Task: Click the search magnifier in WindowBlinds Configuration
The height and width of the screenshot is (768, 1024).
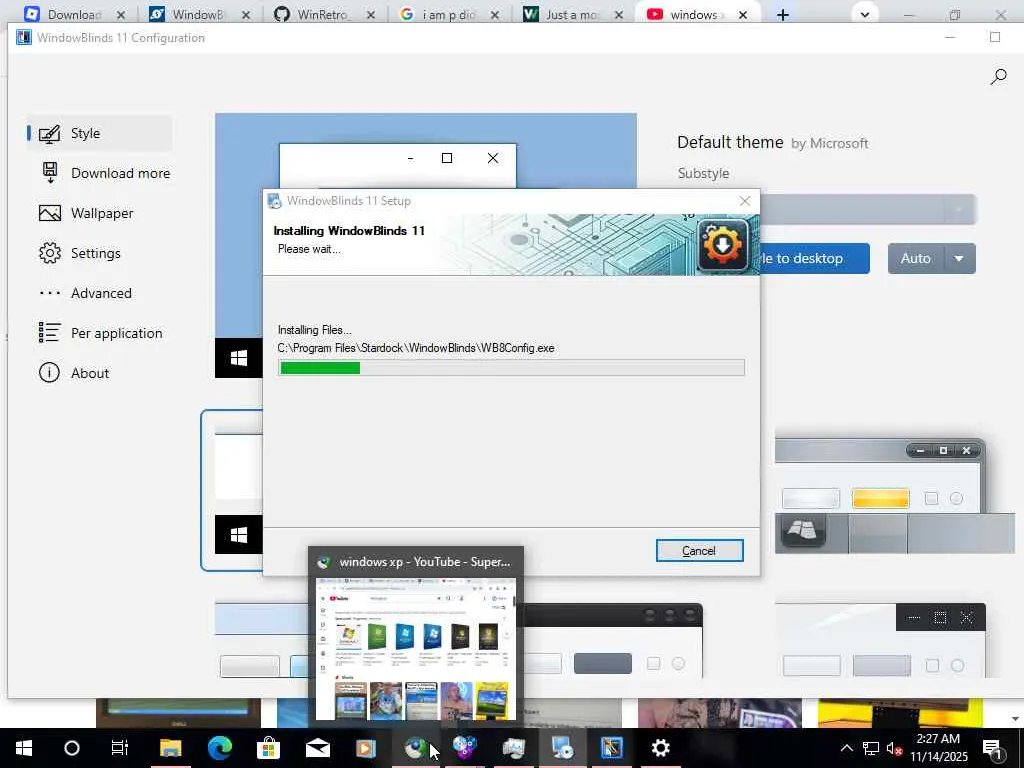Action: click(x=998, y=77)
